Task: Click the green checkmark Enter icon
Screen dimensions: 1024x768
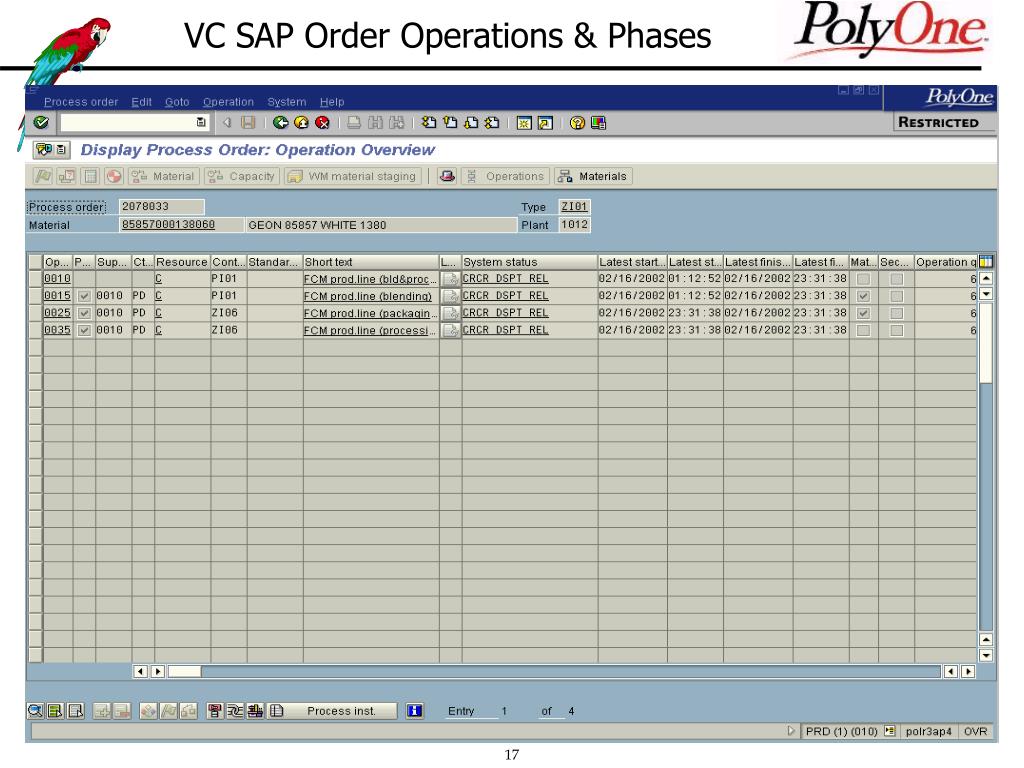Action: 41,122
